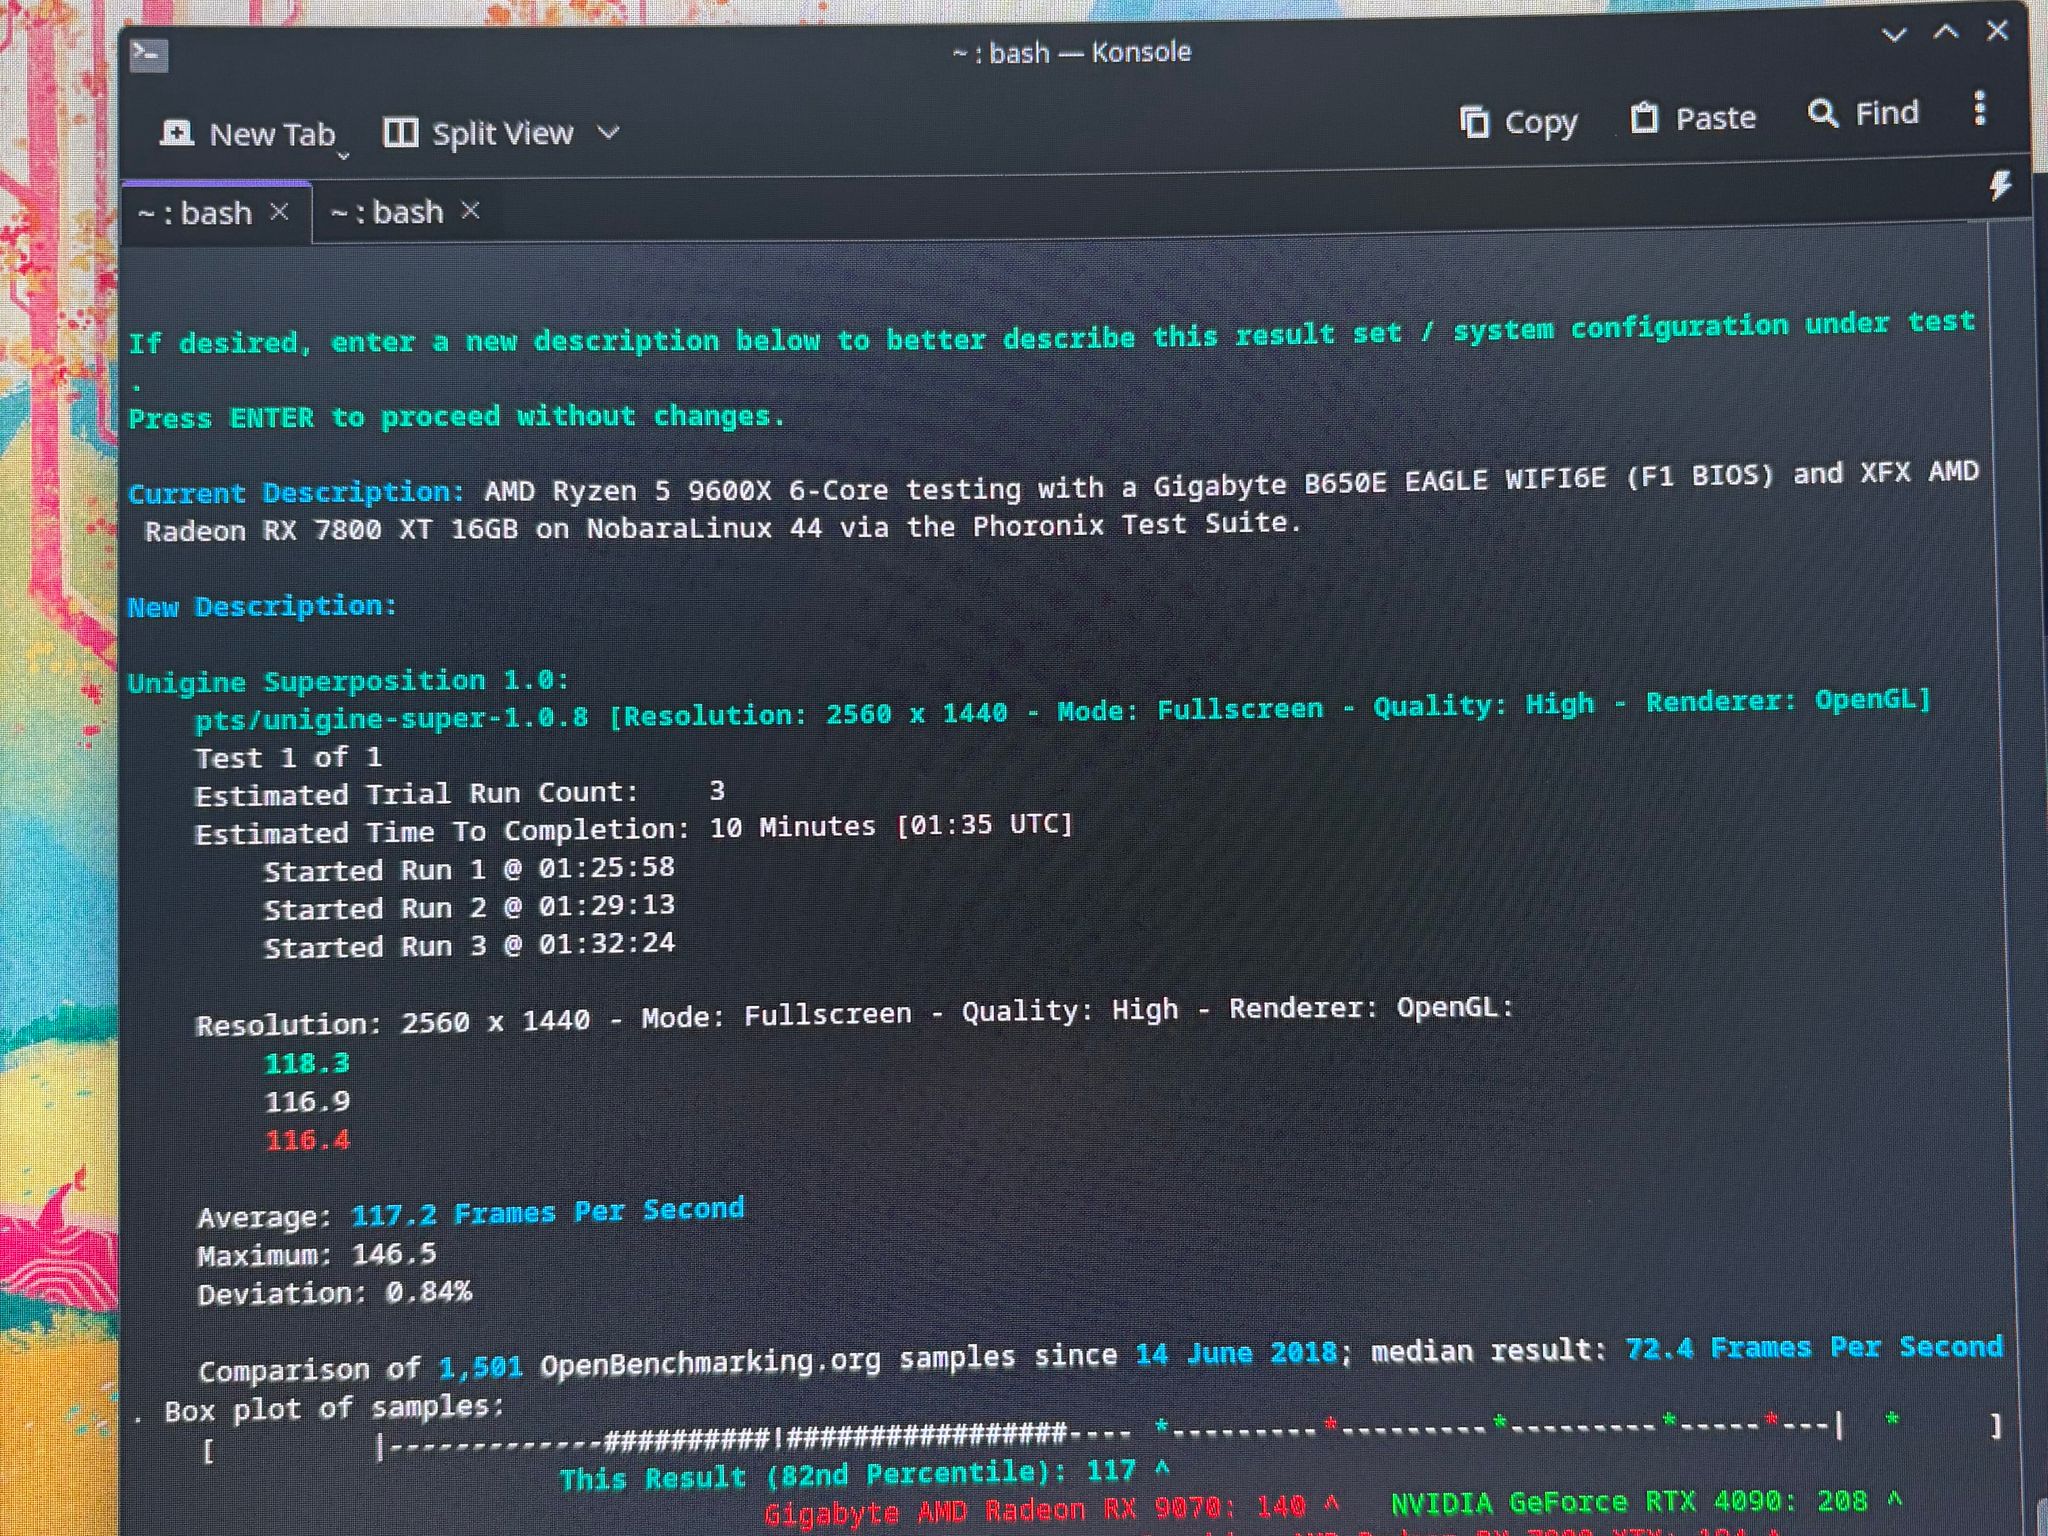Click the 'pts/unigine-super-1.0.8' text
The image size is (2048, 1536).
click(x=391, y=717)
